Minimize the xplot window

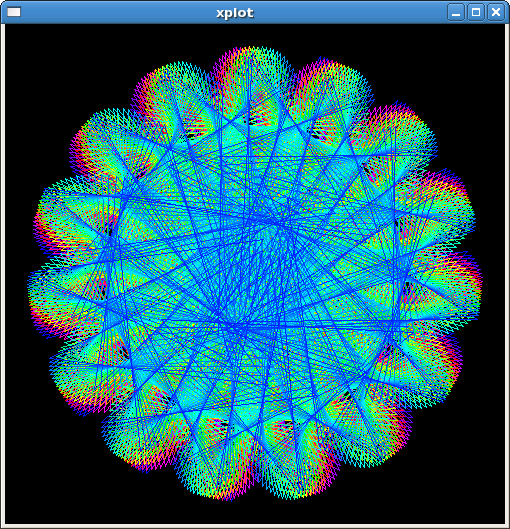(x=456, y=12)
